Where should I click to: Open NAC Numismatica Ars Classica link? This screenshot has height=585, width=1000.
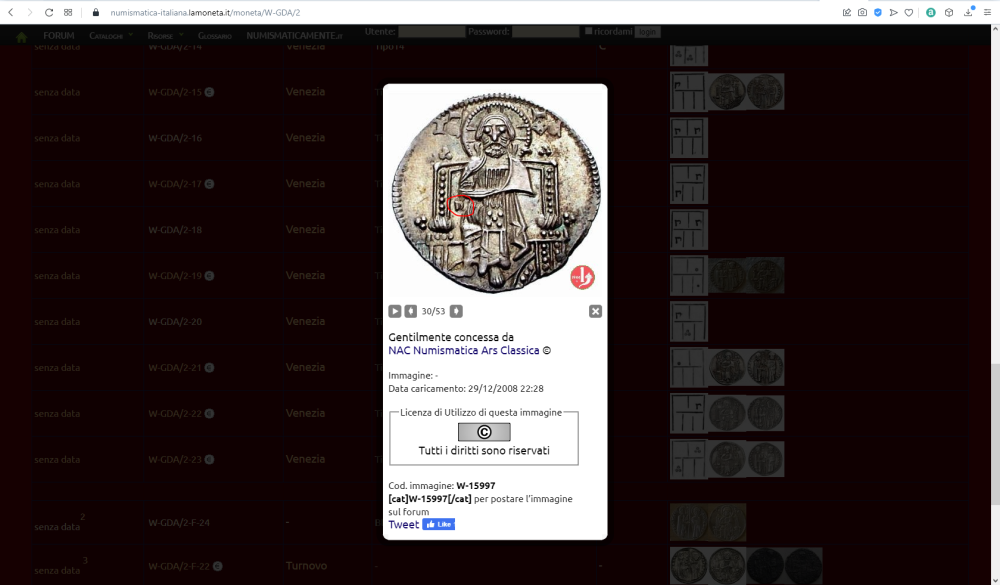coord(464,351)
